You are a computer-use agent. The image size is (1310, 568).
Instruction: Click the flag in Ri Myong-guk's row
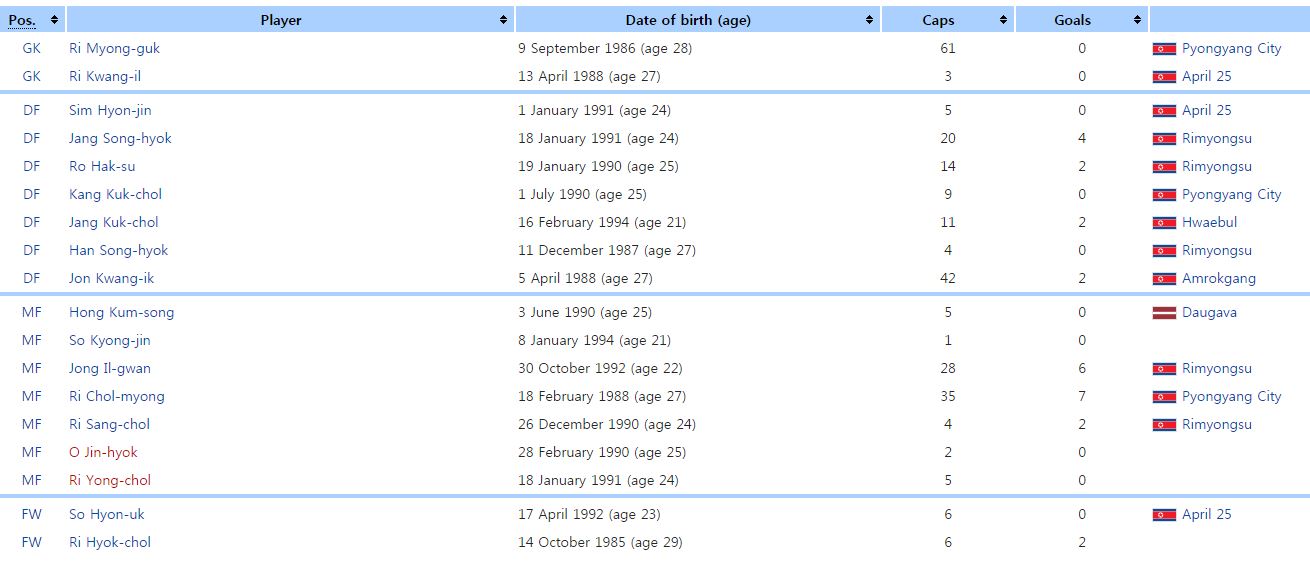point(1164,49)
